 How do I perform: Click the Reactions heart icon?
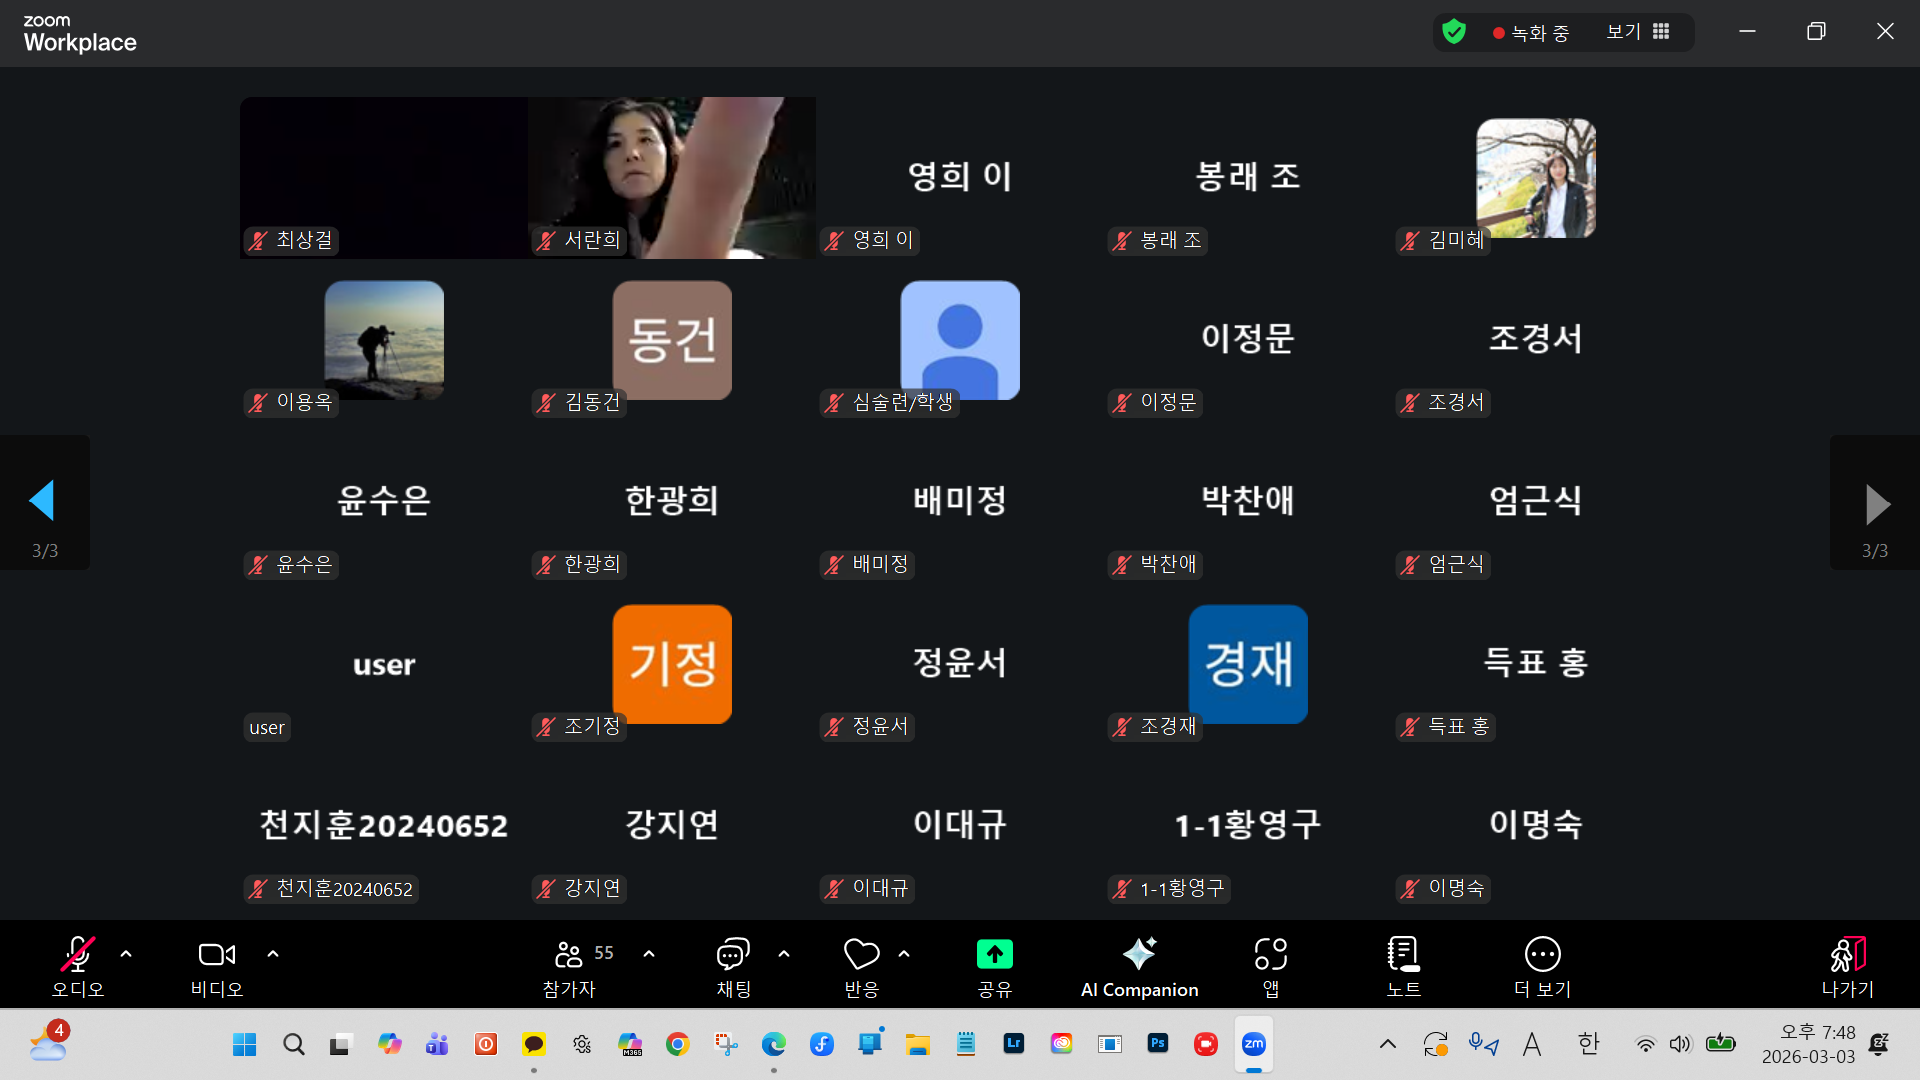tap(861, 955)
